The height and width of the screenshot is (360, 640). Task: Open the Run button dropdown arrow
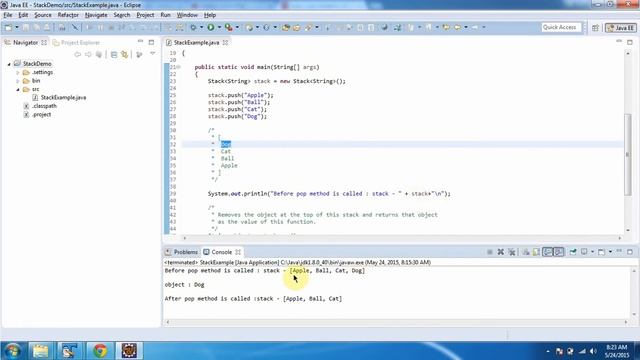[219, 27]
